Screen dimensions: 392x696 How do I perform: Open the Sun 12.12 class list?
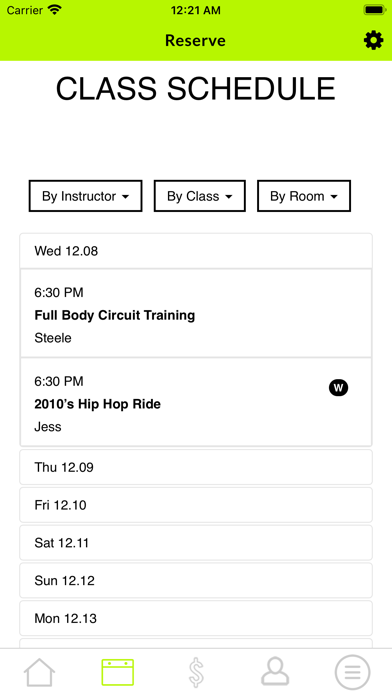pyautogui.click(x=196, y=580)
